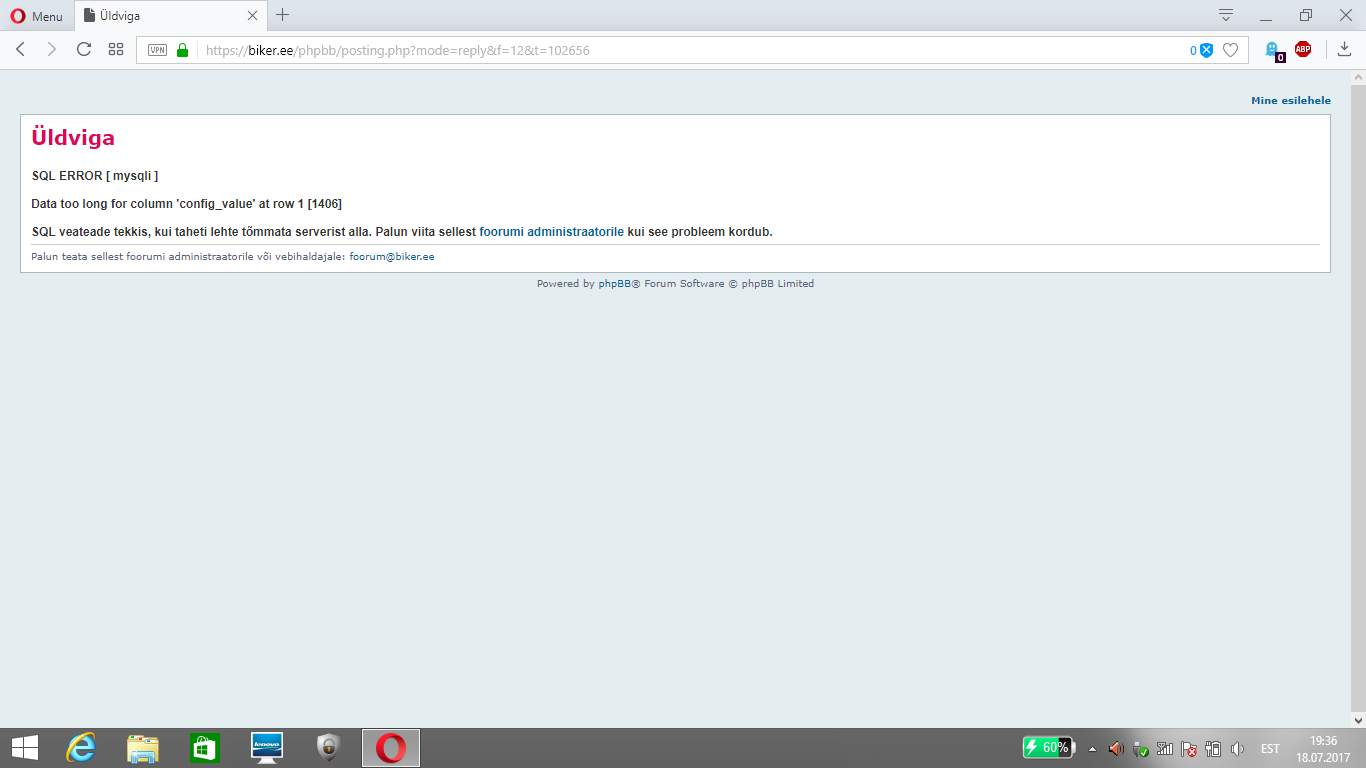
Task: Click the Adblock Plus ABP icon
Action: (x=1303, y=49)
